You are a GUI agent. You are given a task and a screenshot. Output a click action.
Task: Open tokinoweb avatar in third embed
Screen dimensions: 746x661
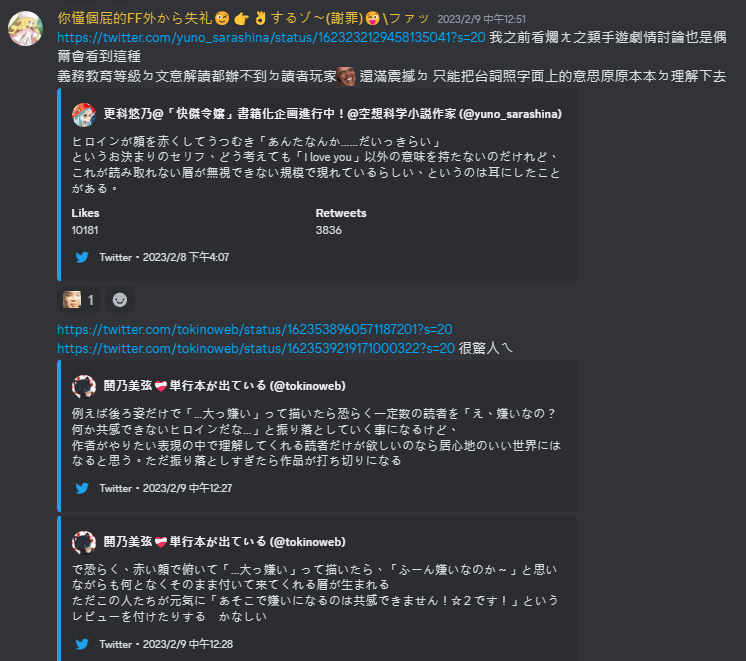84,543
